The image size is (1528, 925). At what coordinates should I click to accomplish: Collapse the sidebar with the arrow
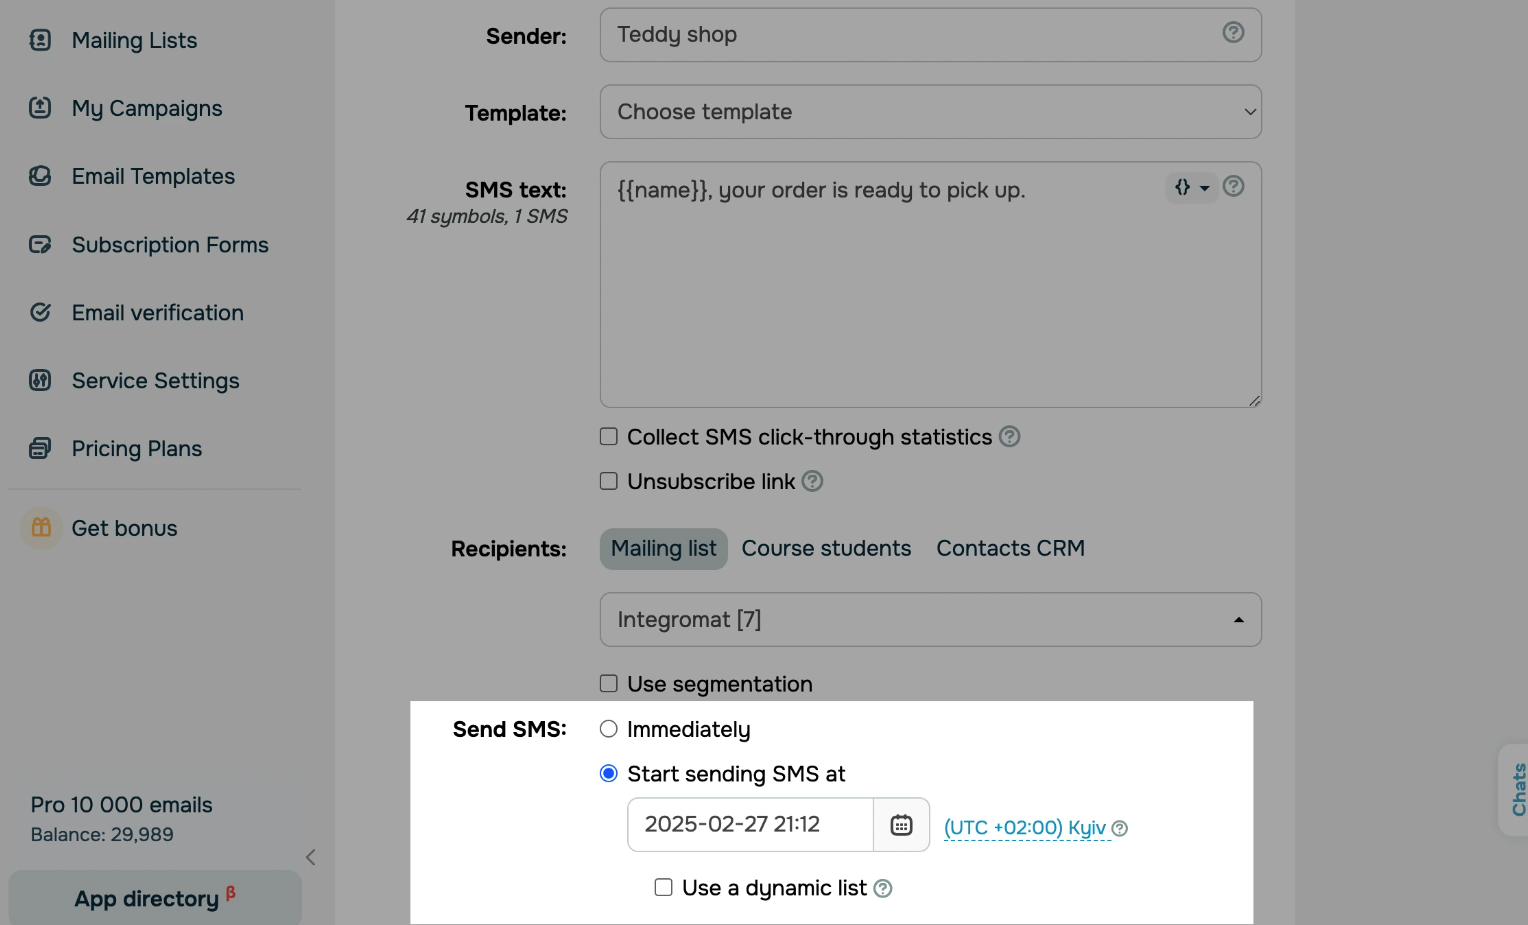(x=311, y=857)
